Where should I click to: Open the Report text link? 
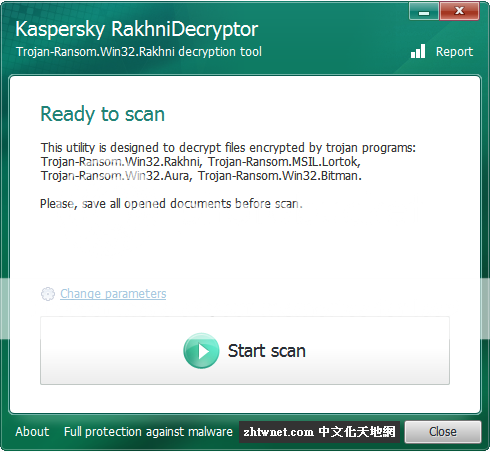pos(454,52)
